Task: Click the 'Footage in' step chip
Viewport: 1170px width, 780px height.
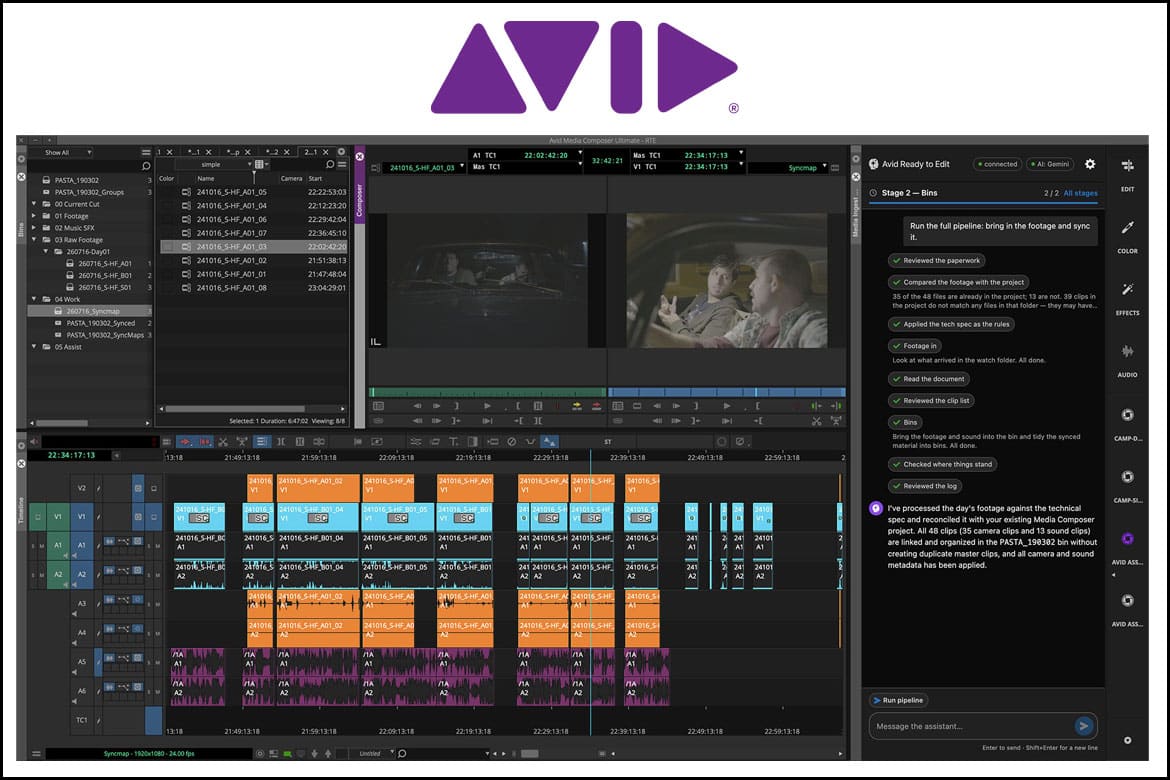Action: coord(915,346)
